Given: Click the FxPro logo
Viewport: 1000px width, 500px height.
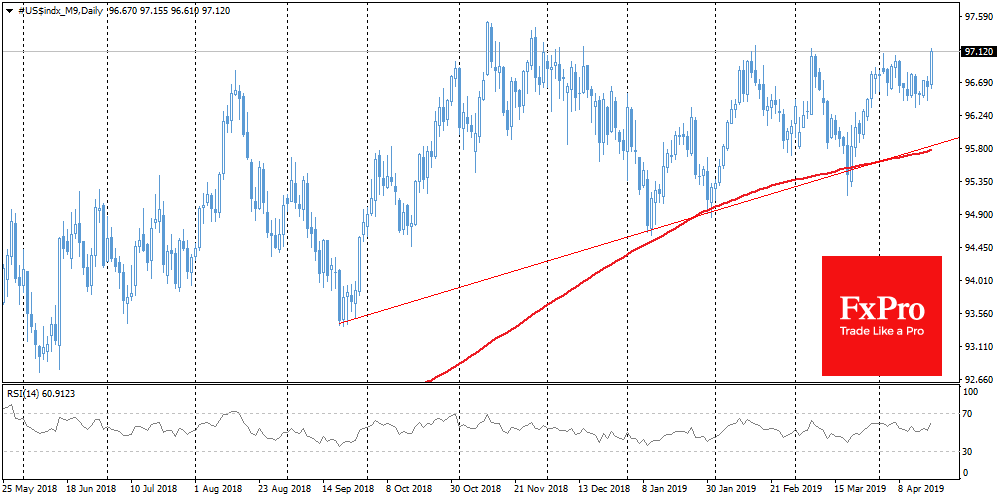Looking at the screenshot, I should (x=881, y=308).
